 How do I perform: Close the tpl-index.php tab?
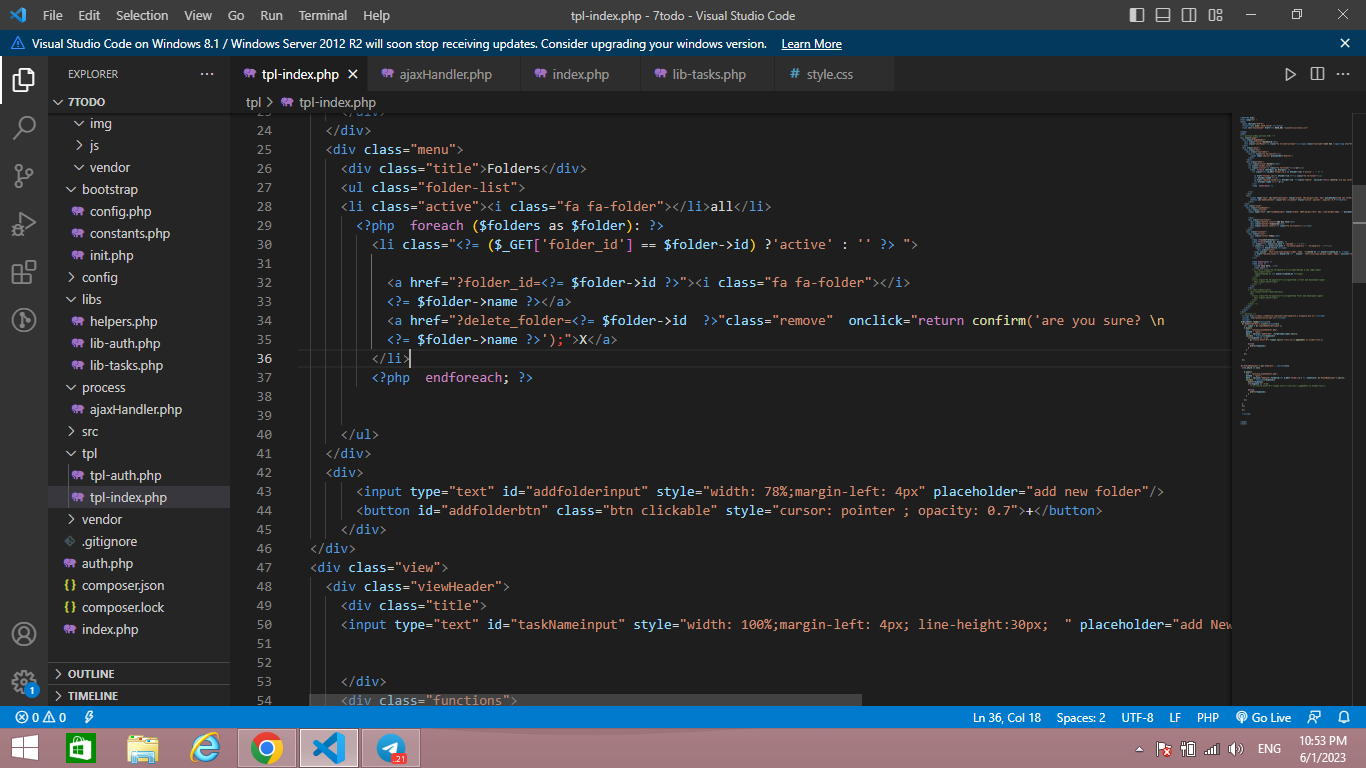352,74
